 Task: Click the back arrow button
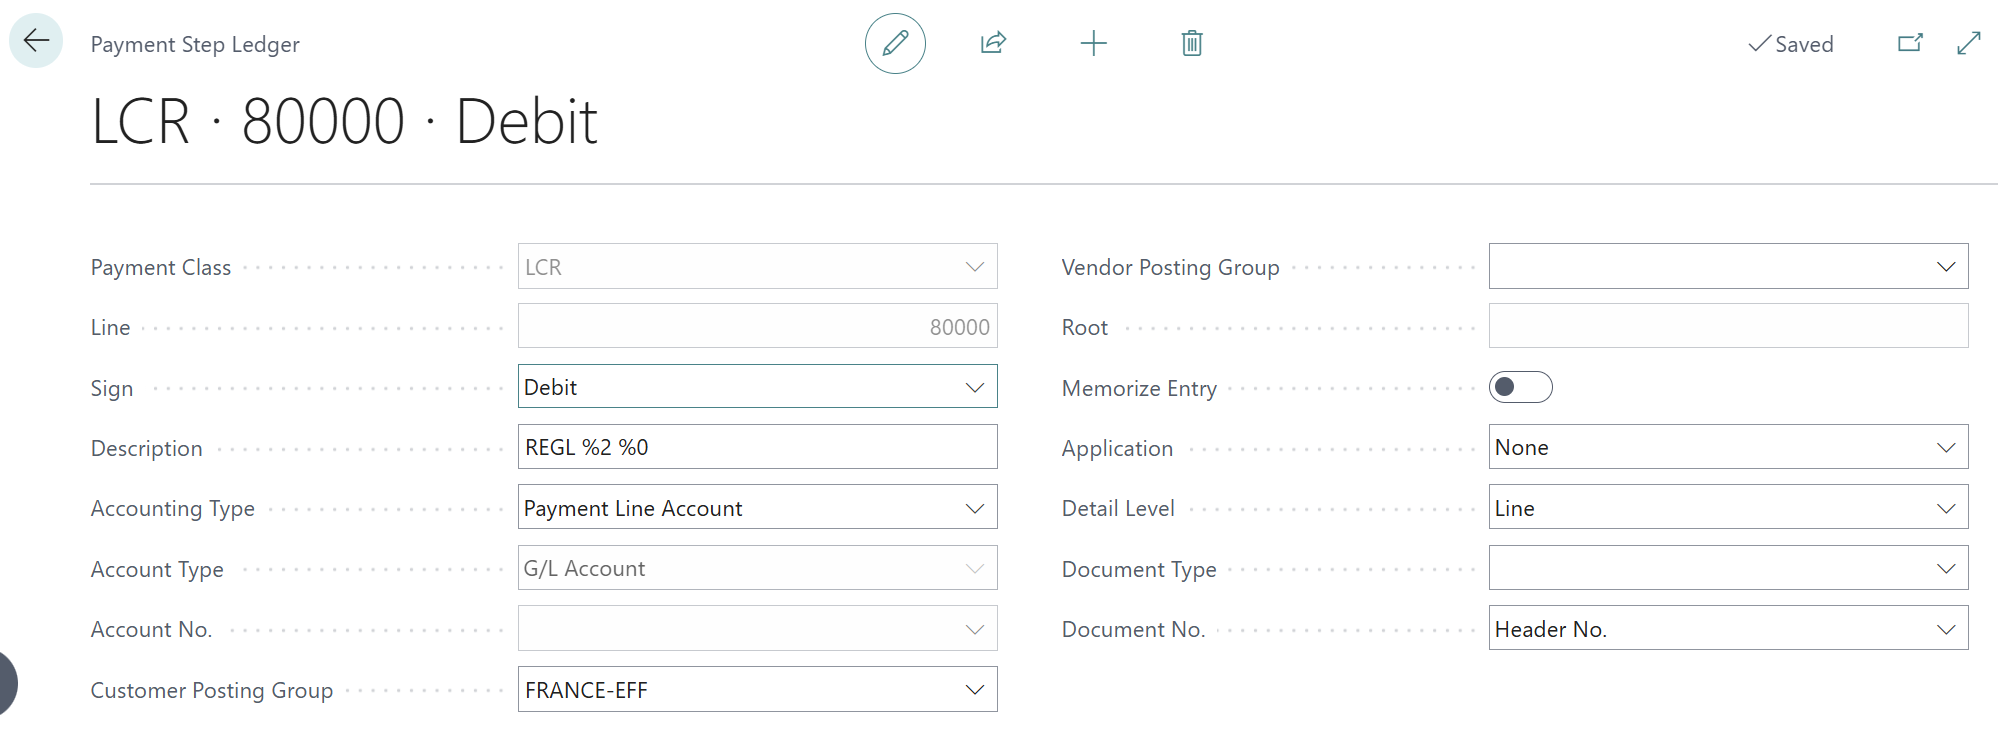(x=36, y=41)
